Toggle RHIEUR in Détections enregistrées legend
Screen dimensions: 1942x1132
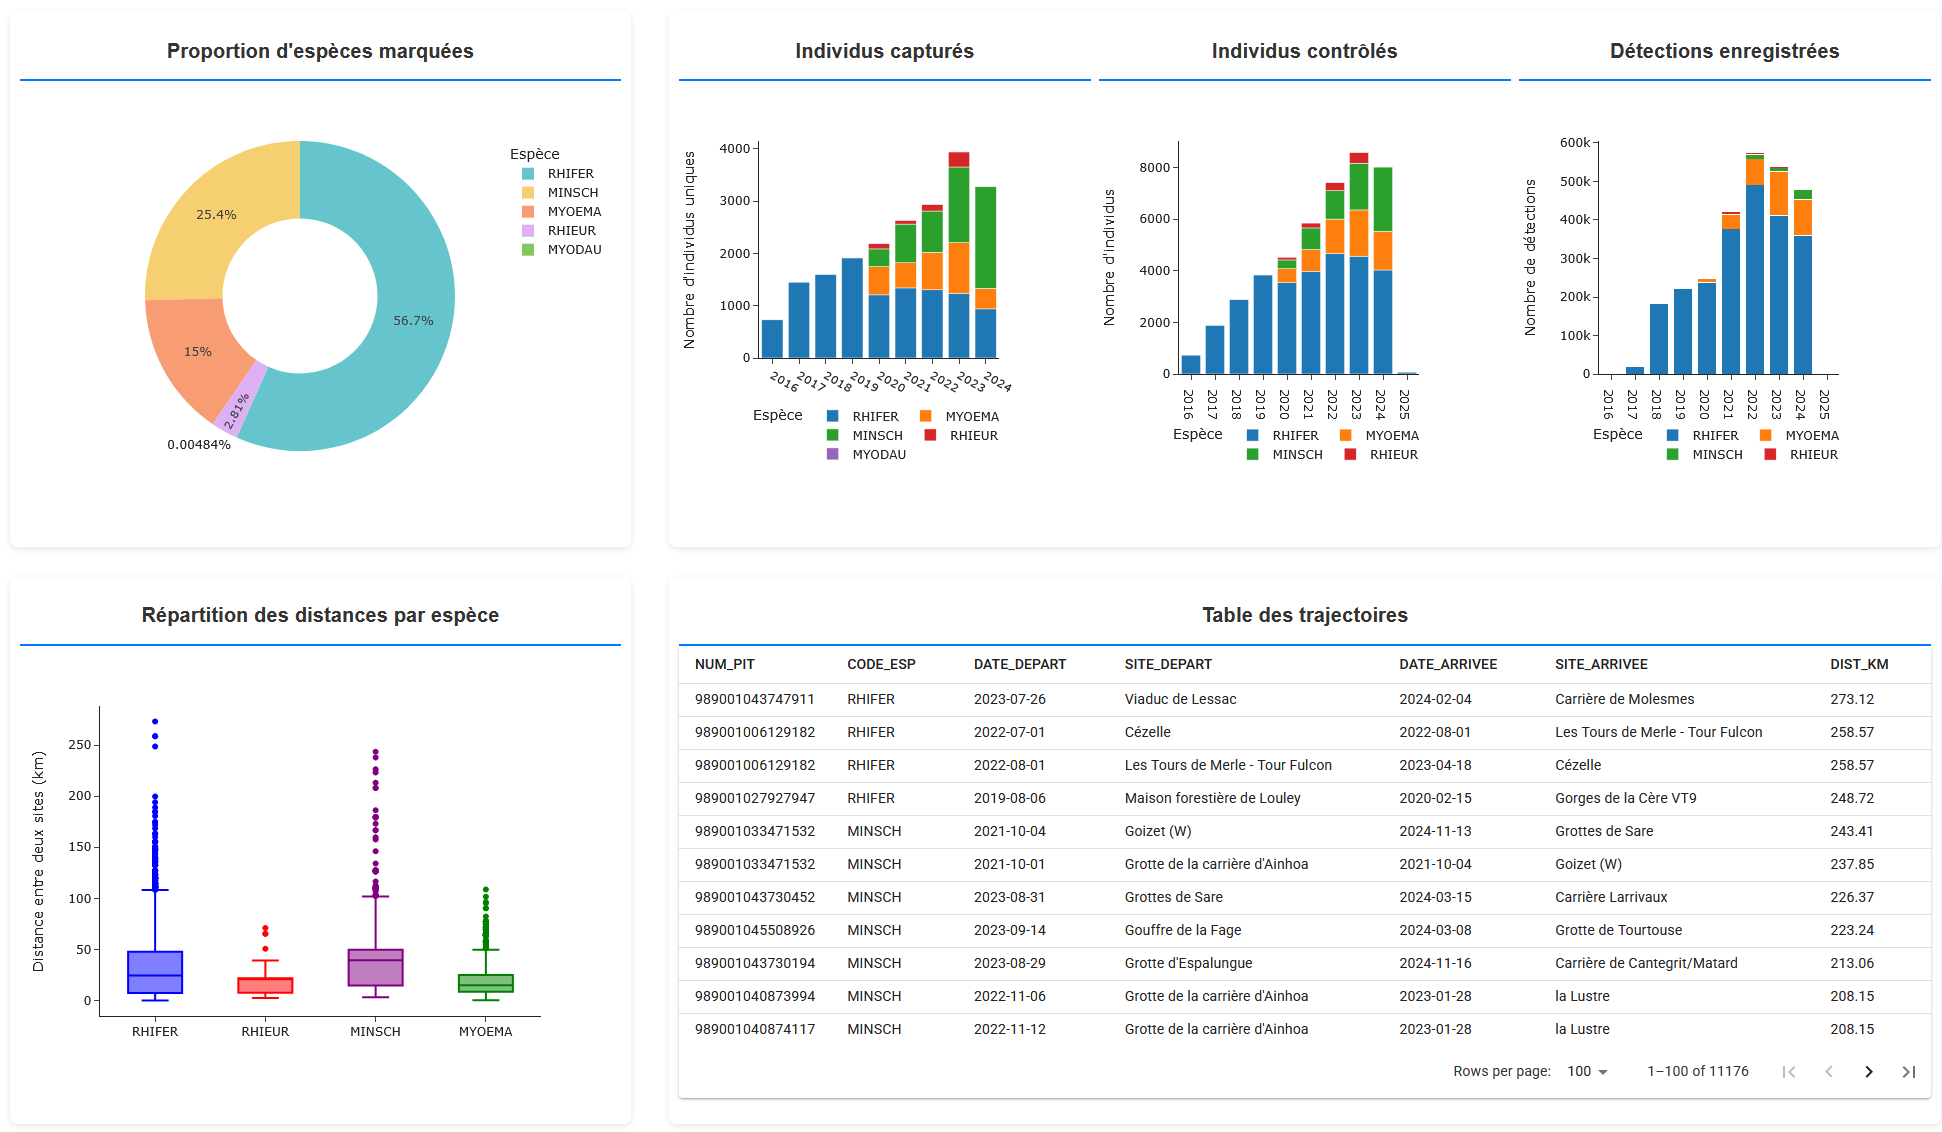coord(1813,455)
